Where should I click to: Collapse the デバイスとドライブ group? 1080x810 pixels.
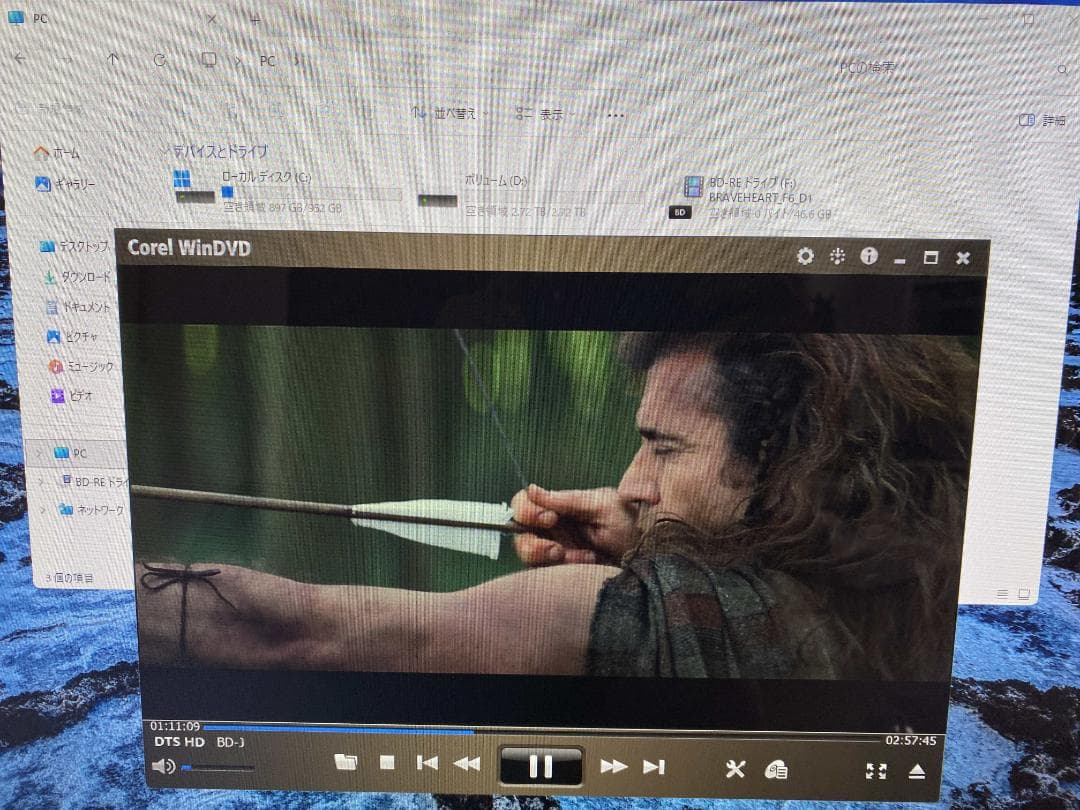(167, 151)
